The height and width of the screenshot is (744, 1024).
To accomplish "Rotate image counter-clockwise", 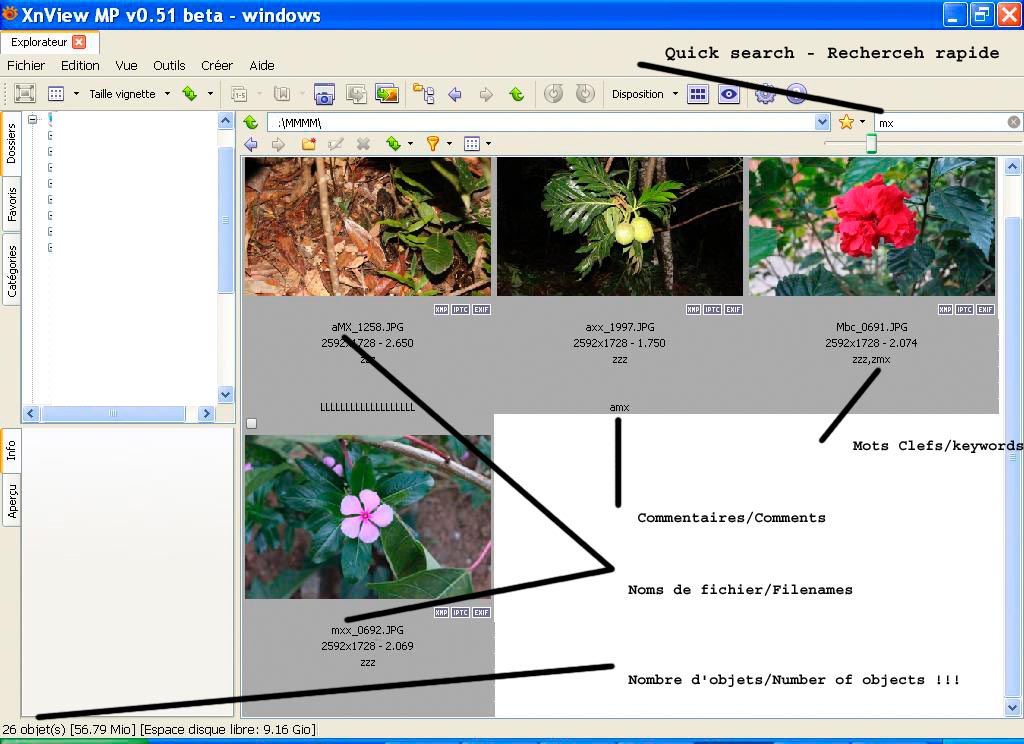I will (x=554, y=93).
